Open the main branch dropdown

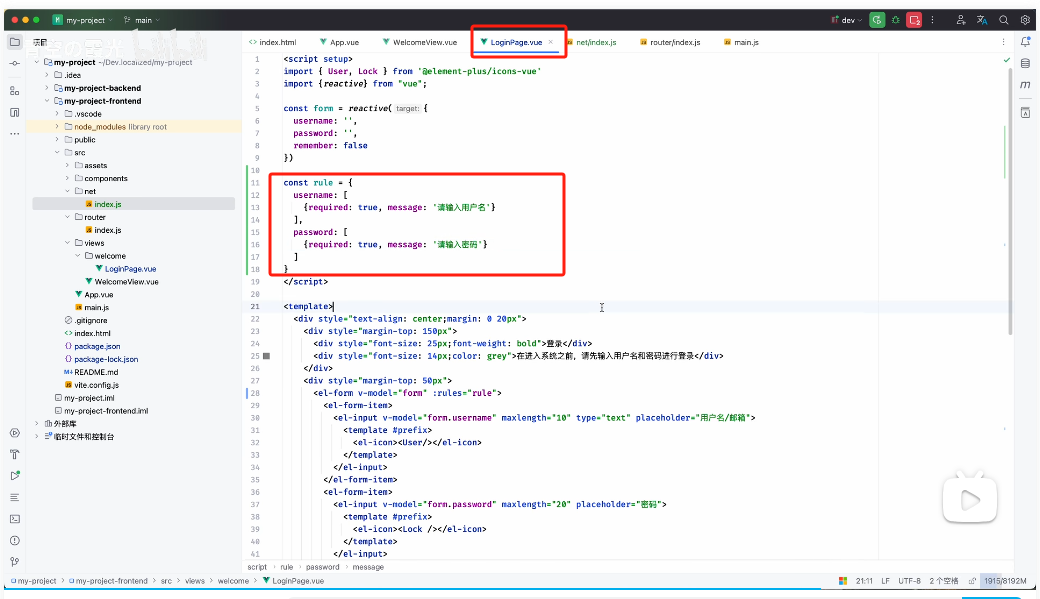(x=142, y=20)
